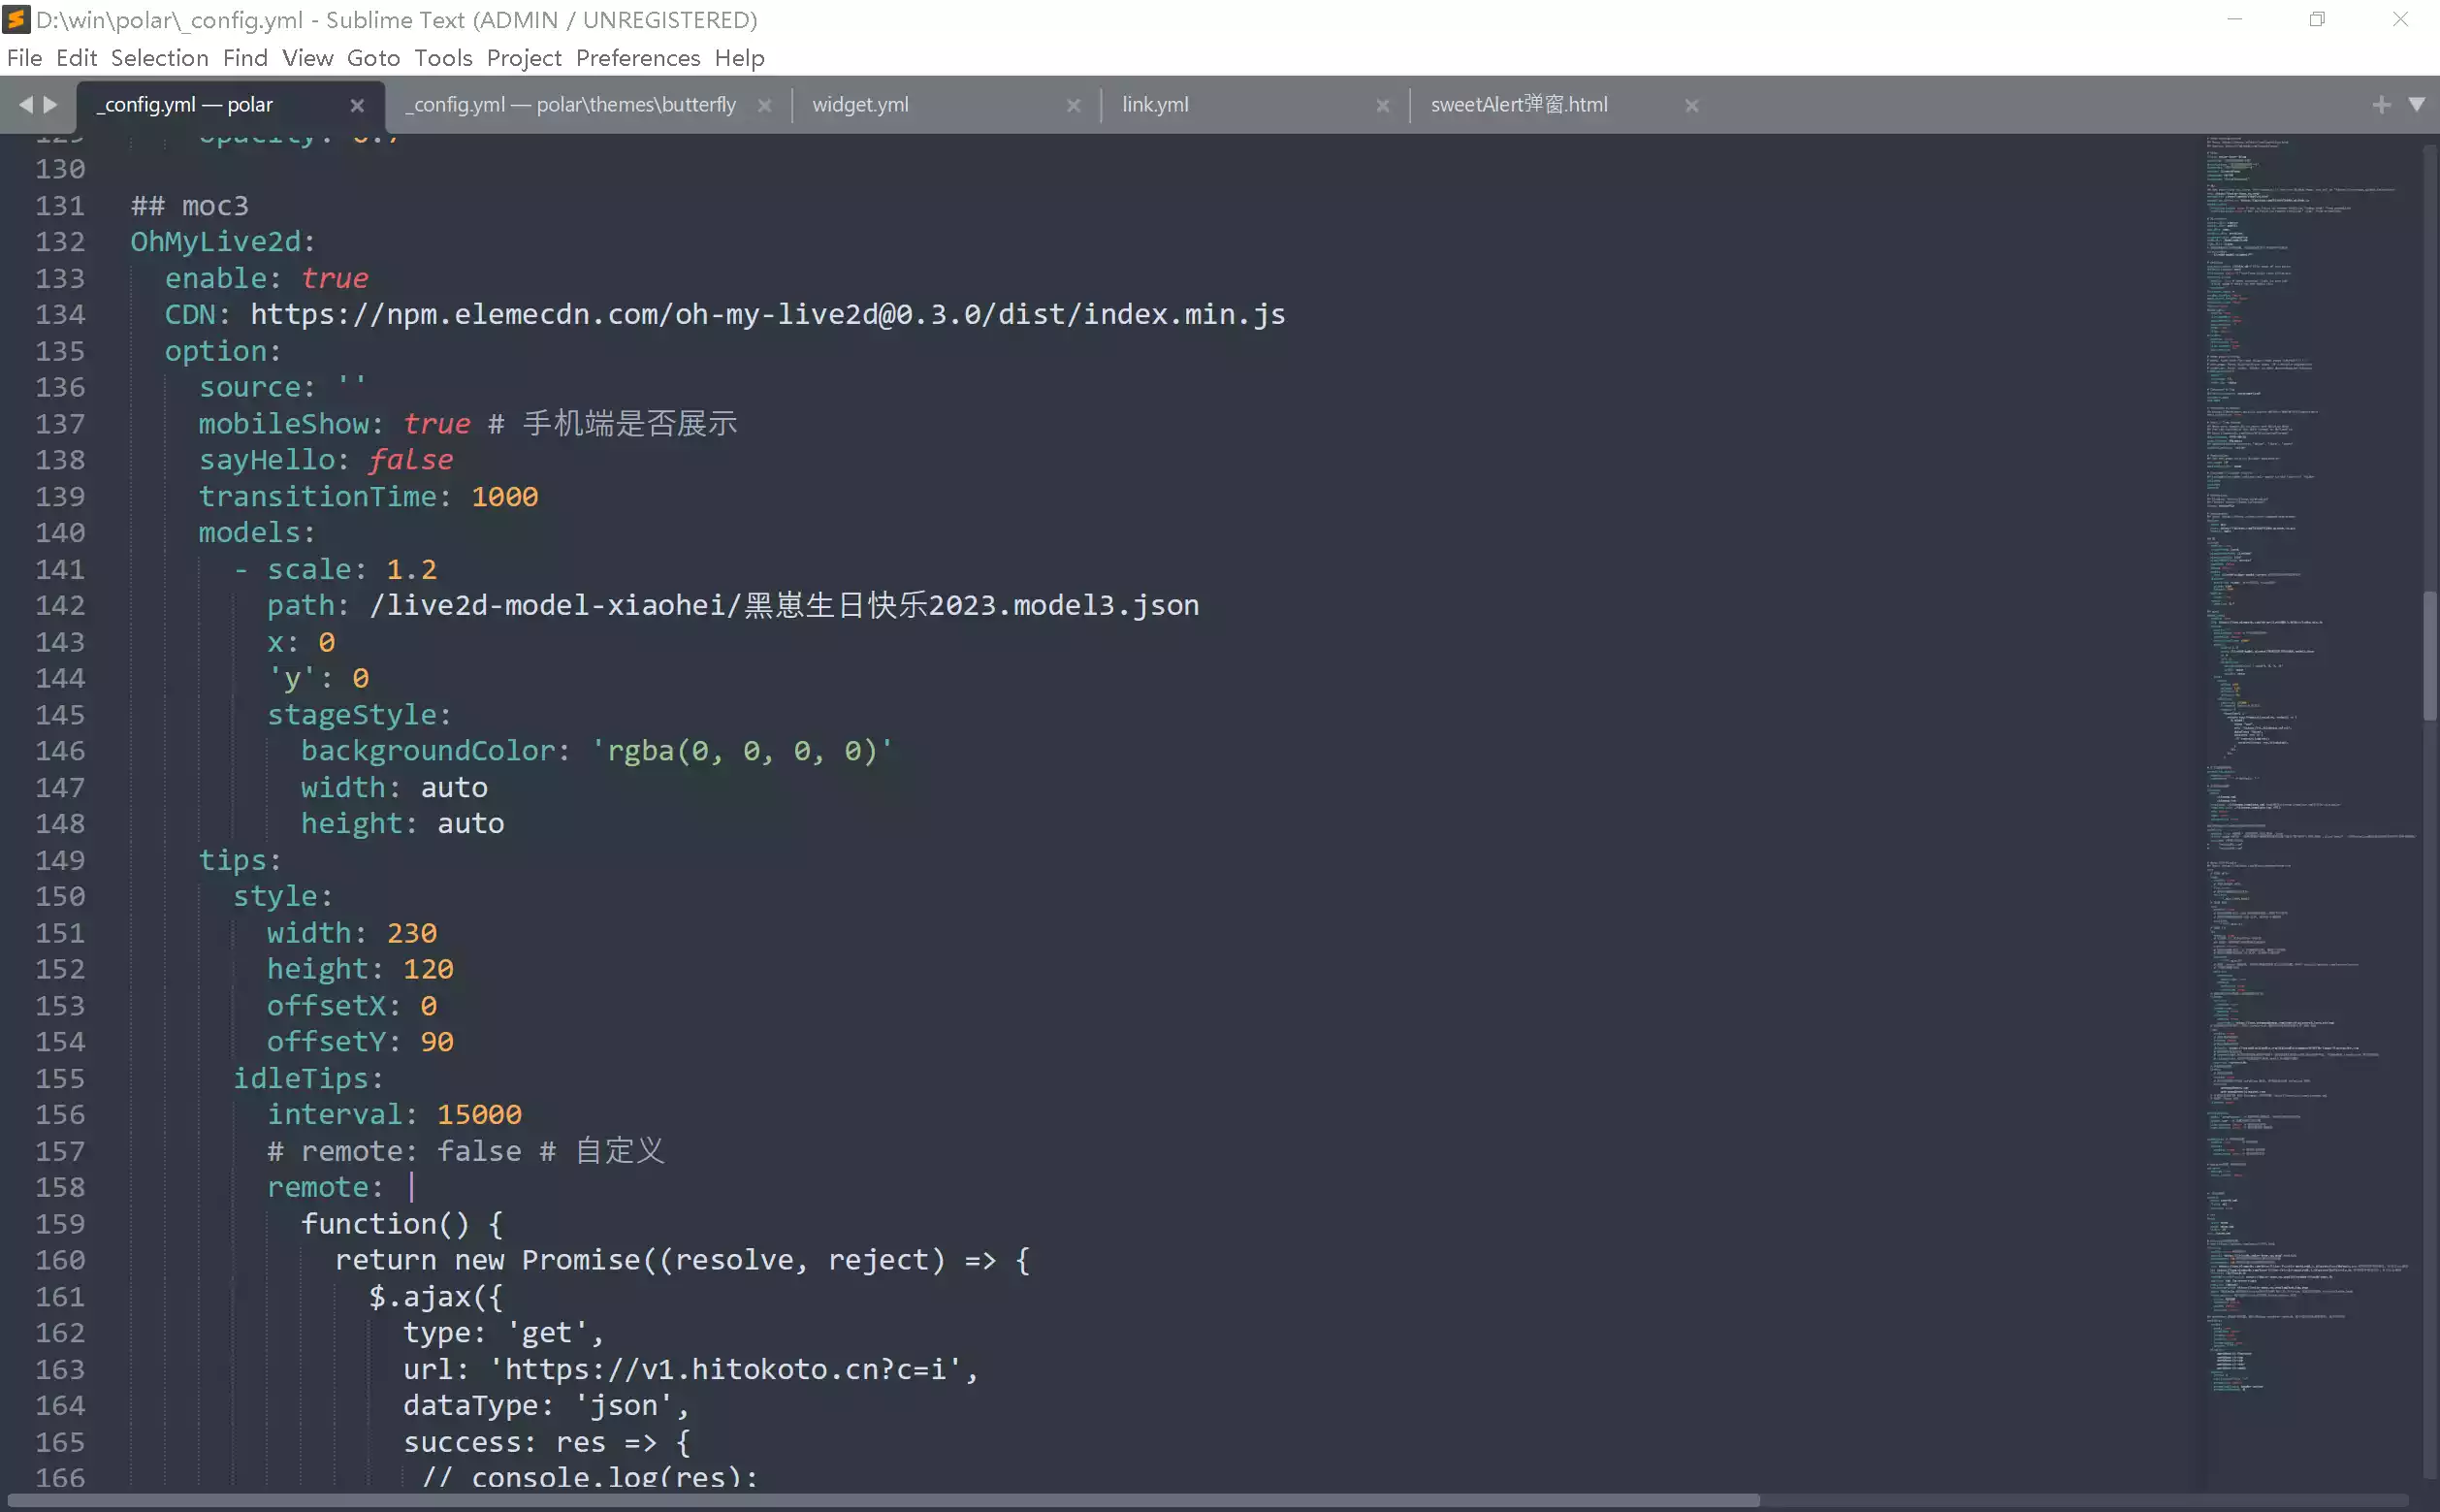
Task: Close the butterfly _config.yml tab
Action: [x=764, y=105]
